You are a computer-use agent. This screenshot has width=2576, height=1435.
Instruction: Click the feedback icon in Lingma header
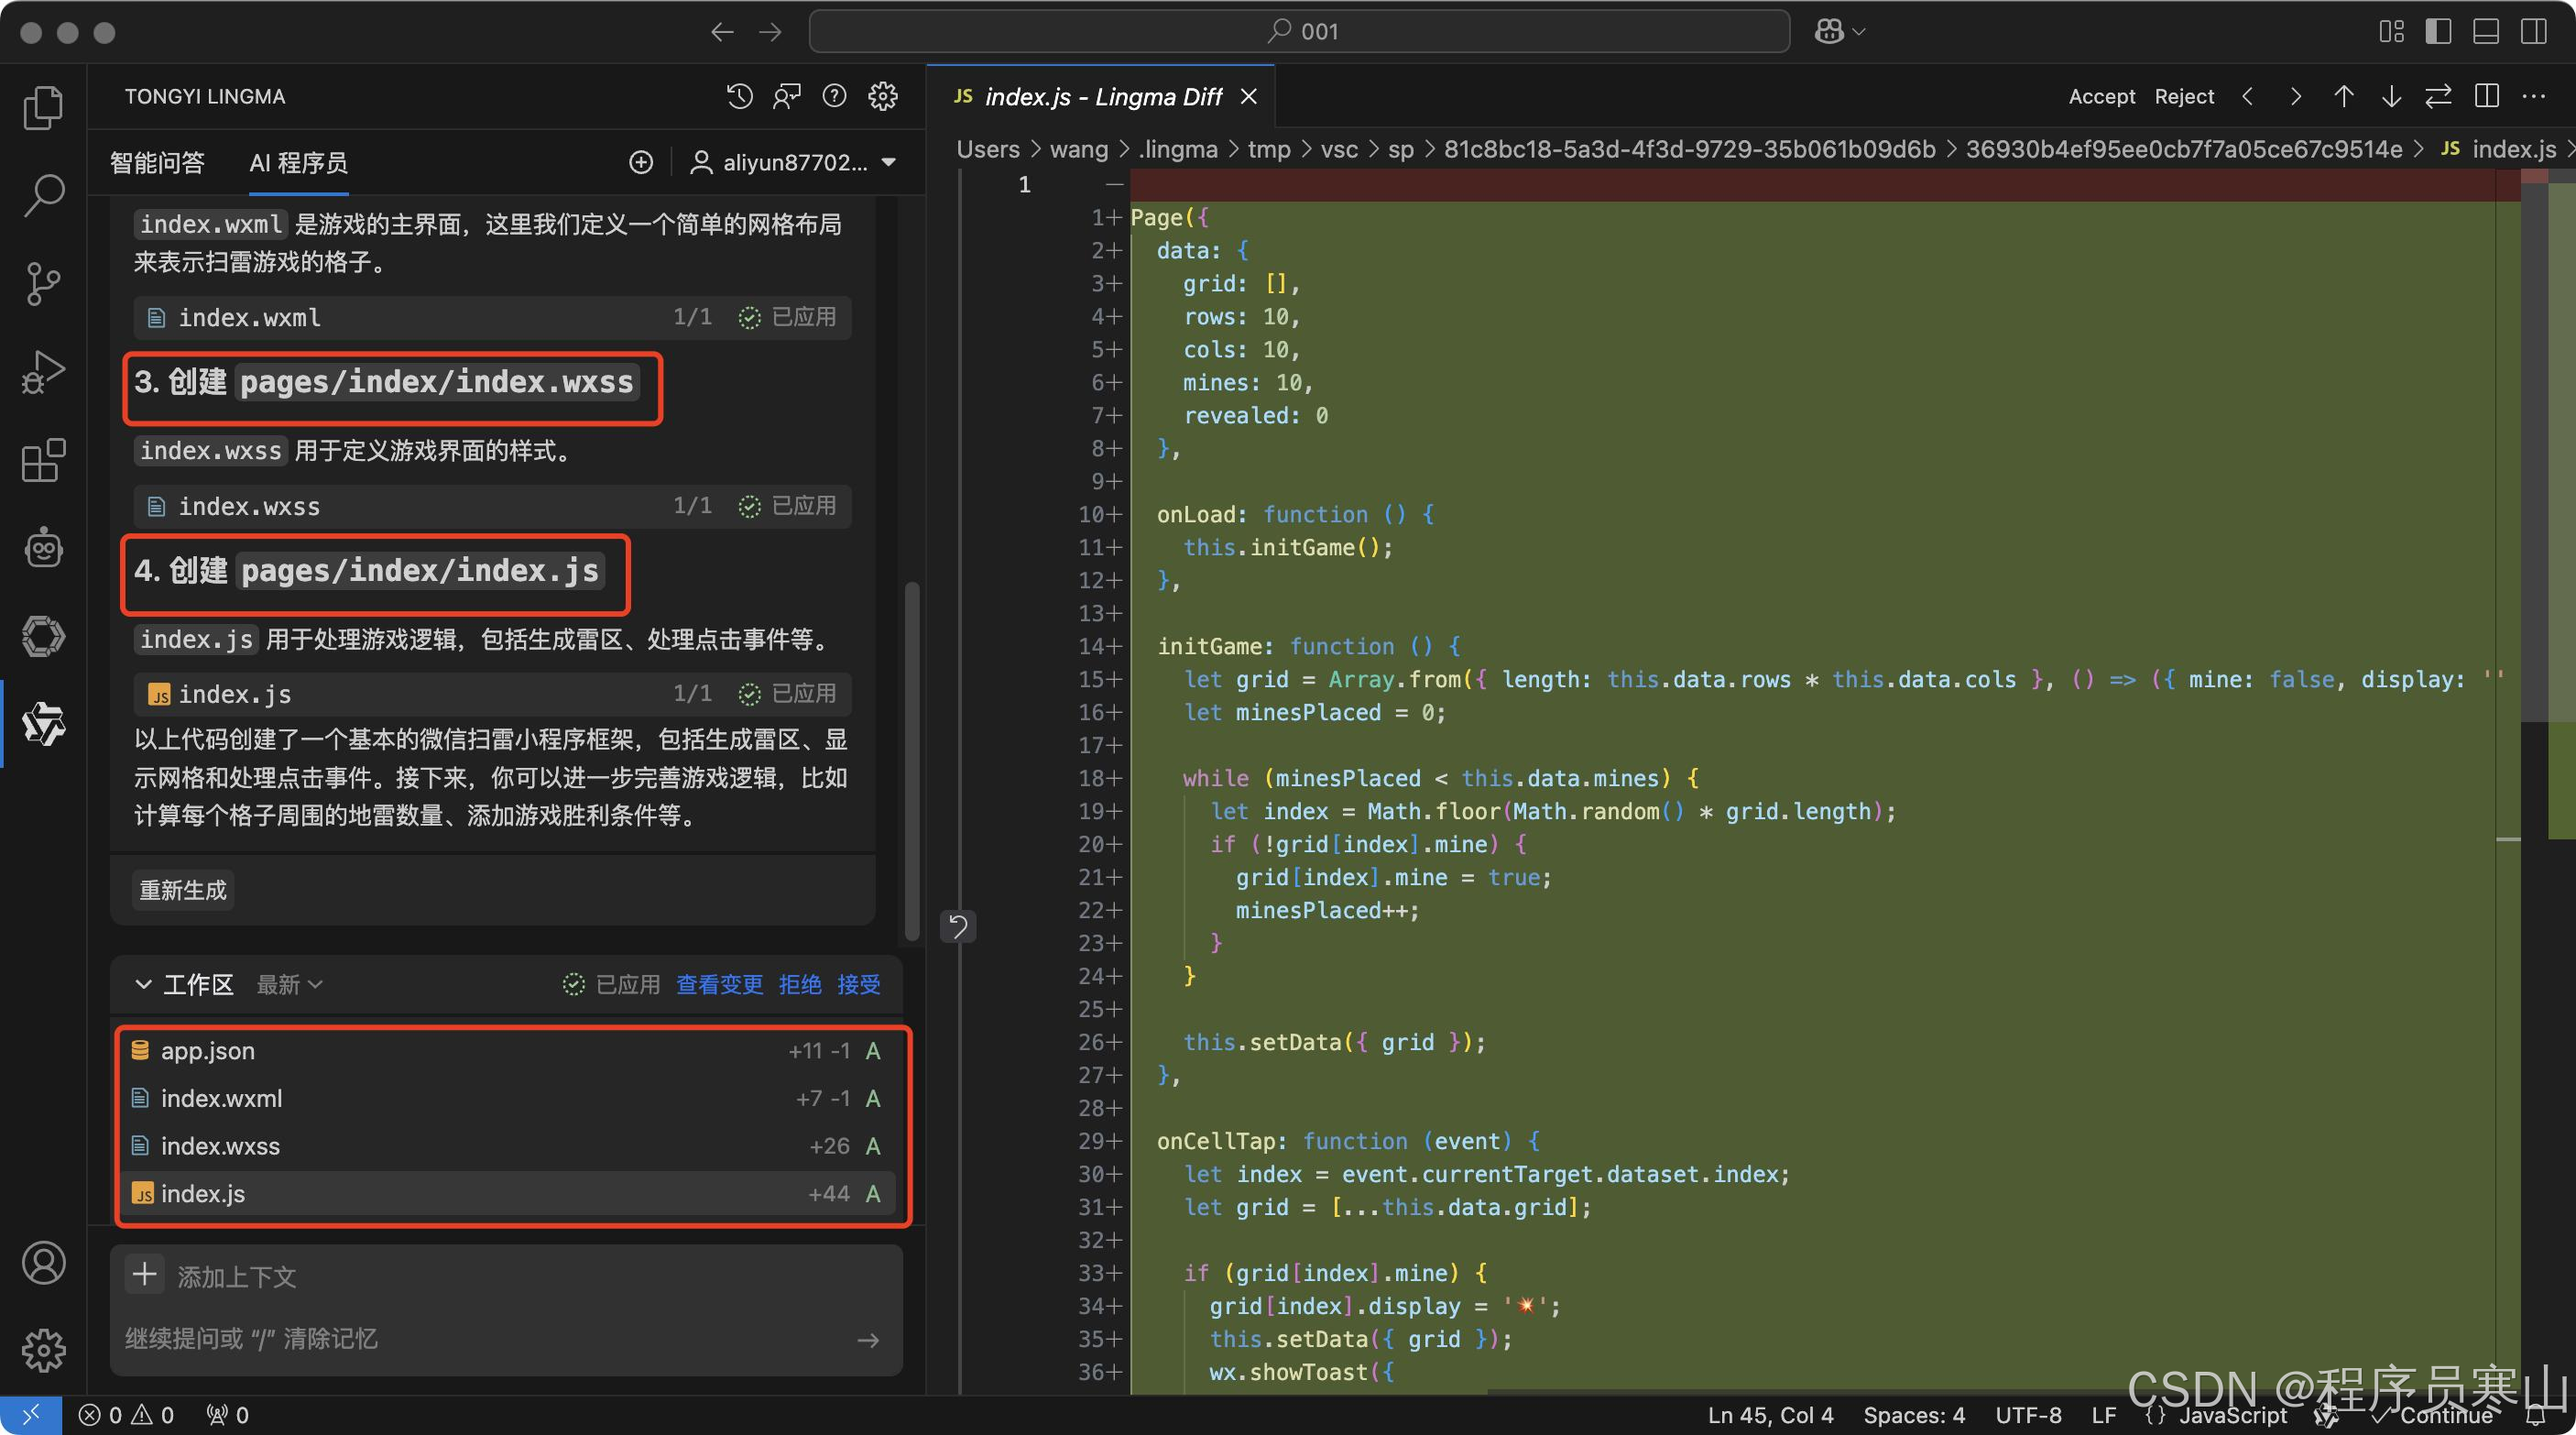[x=787, y=96]
